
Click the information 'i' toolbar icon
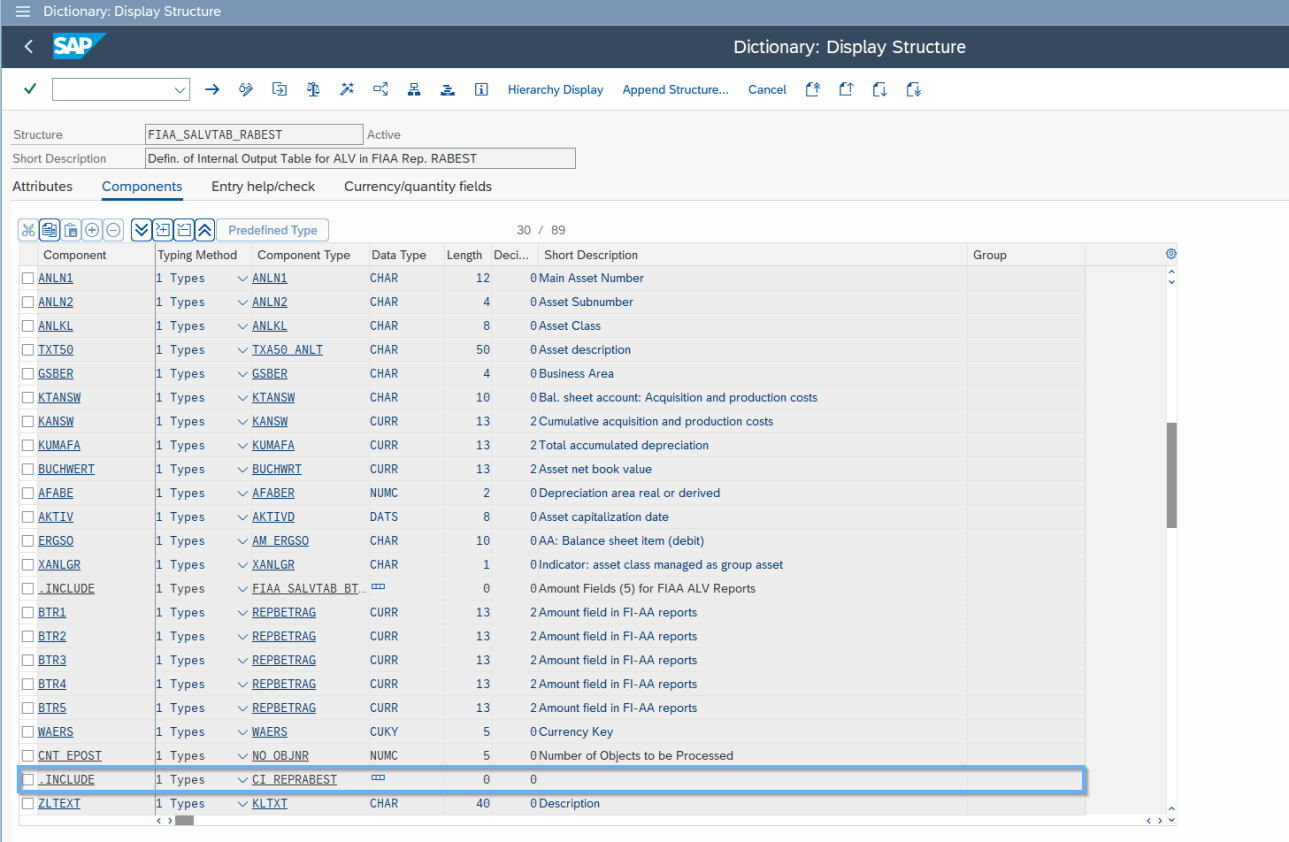pyautogui.click(x=481, y=89)
